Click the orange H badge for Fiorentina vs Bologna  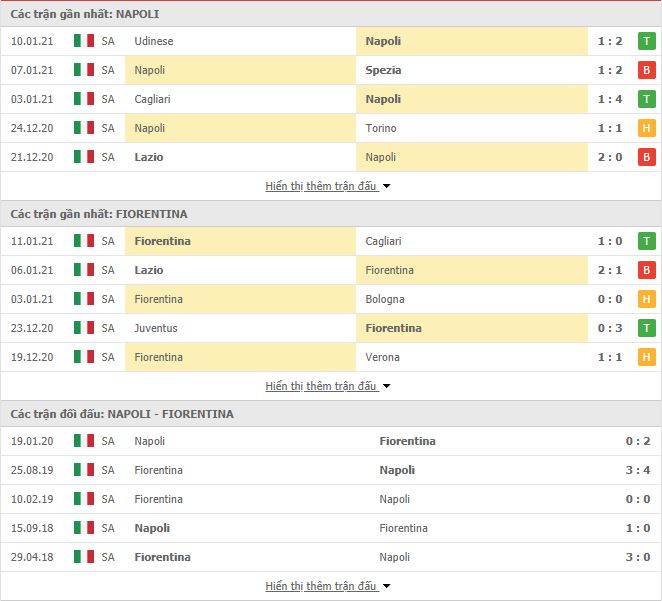pyautogui.click(x=646, y=299)
